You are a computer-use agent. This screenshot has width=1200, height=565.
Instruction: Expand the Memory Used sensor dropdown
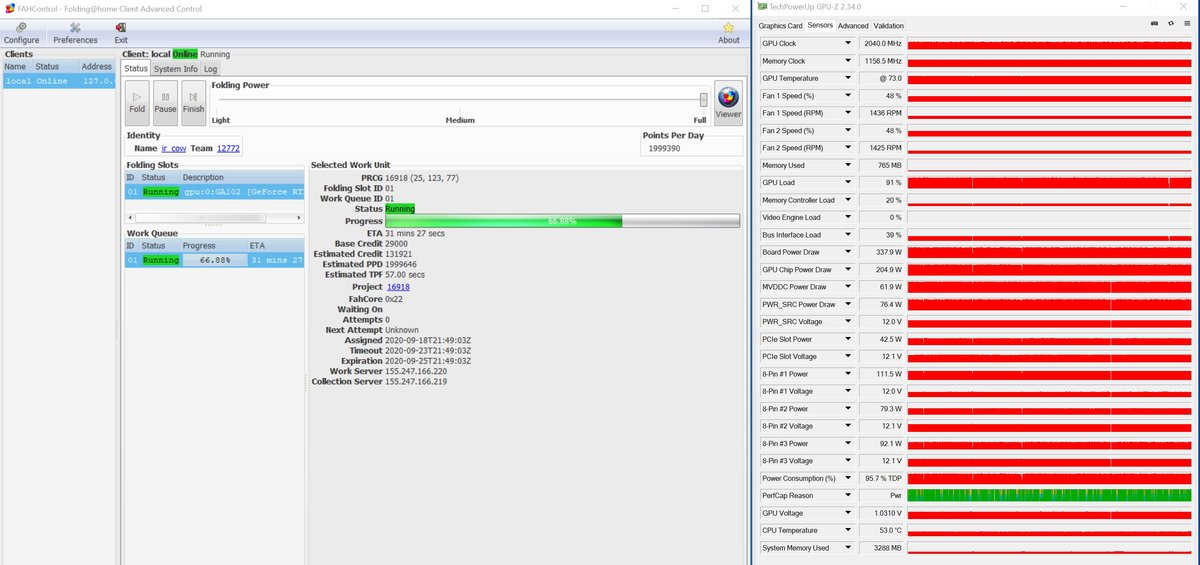(x=848, y=165)
